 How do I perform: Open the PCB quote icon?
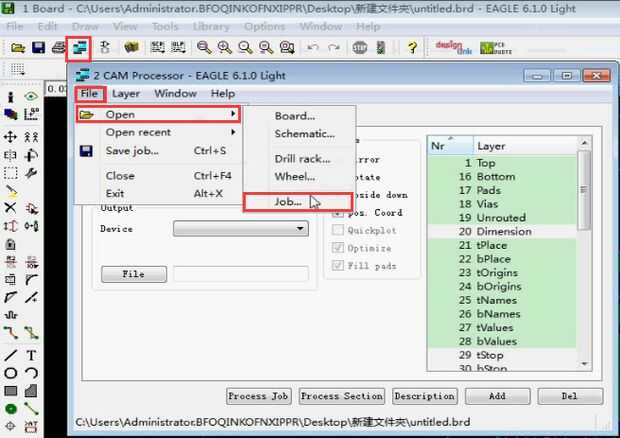pyautogui.click(x=495, y=48)
